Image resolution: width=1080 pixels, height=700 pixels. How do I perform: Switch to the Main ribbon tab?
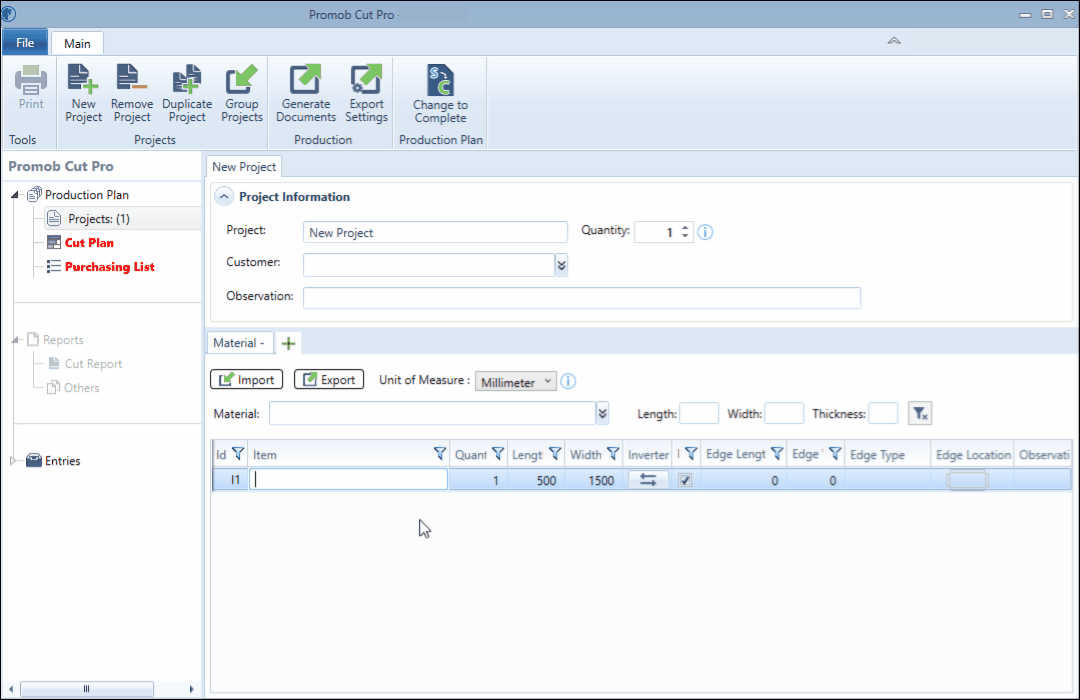pos(77,43)
